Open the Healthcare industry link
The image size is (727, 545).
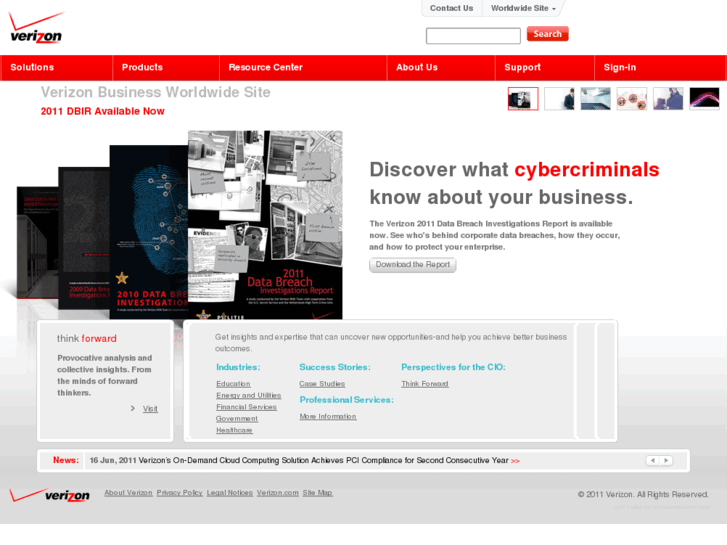point(234,430)
